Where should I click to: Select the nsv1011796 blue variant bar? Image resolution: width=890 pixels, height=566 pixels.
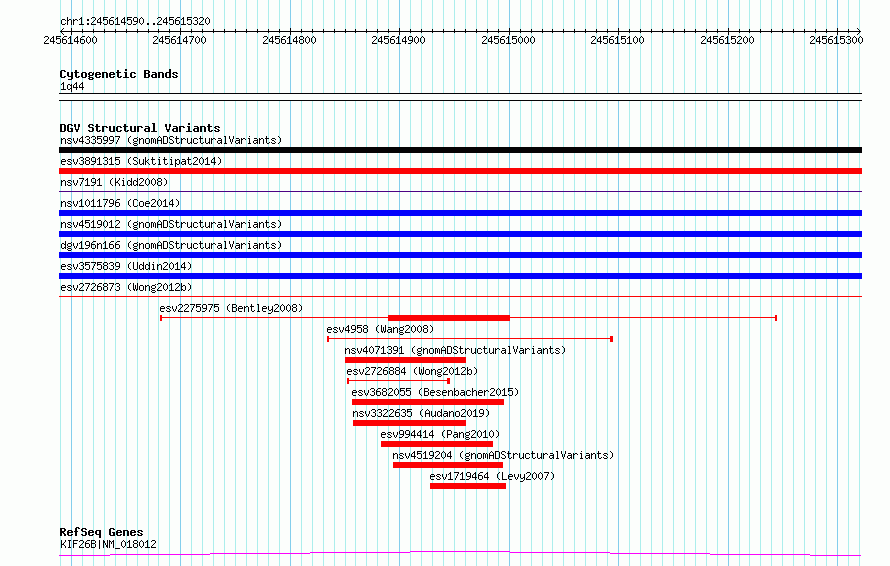point(460,213)
